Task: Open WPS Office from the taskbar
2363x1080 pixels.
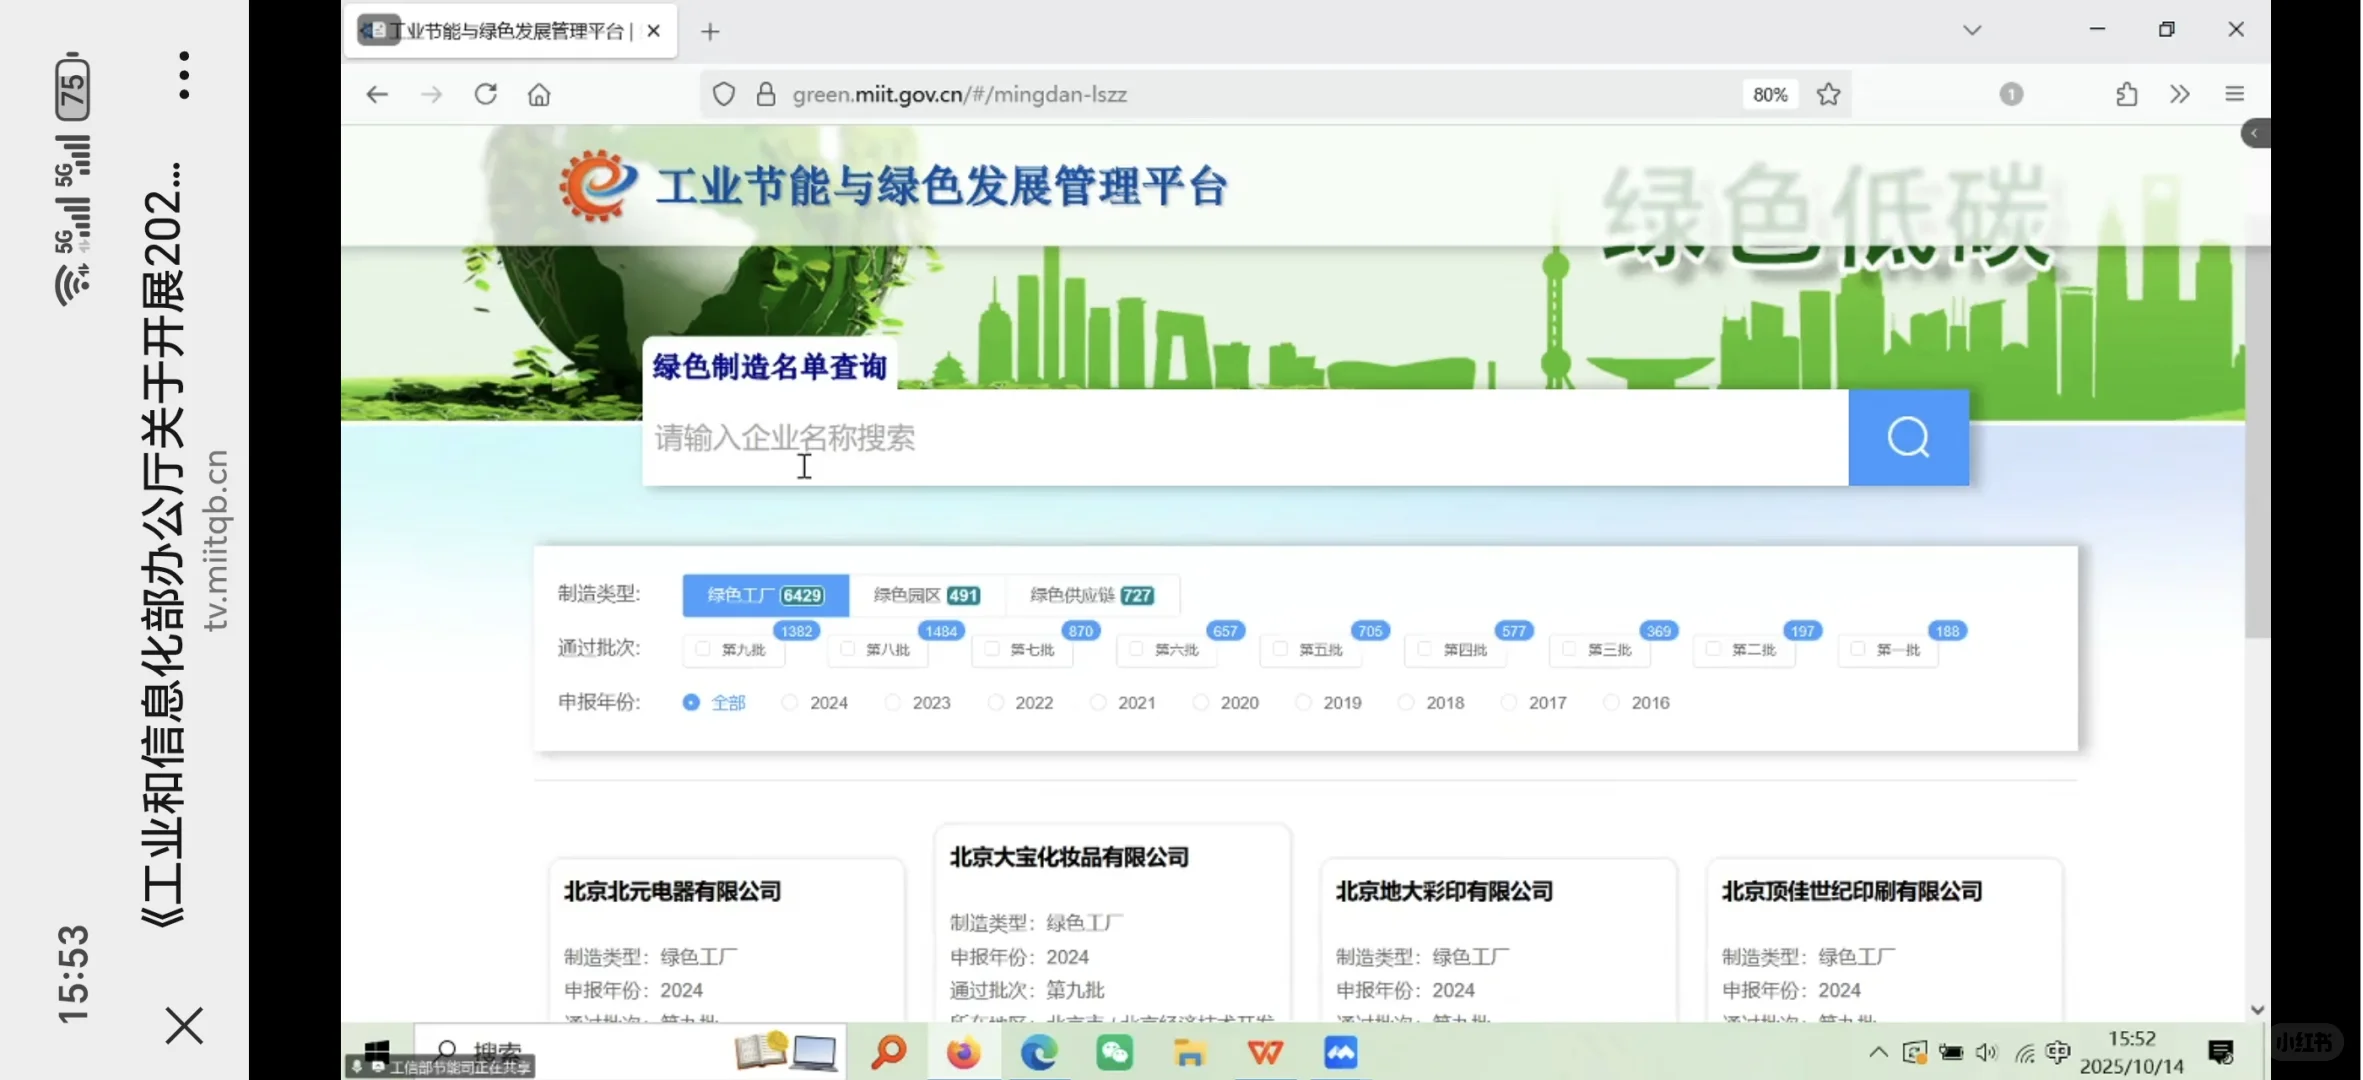Action: coord(1265,1052)
